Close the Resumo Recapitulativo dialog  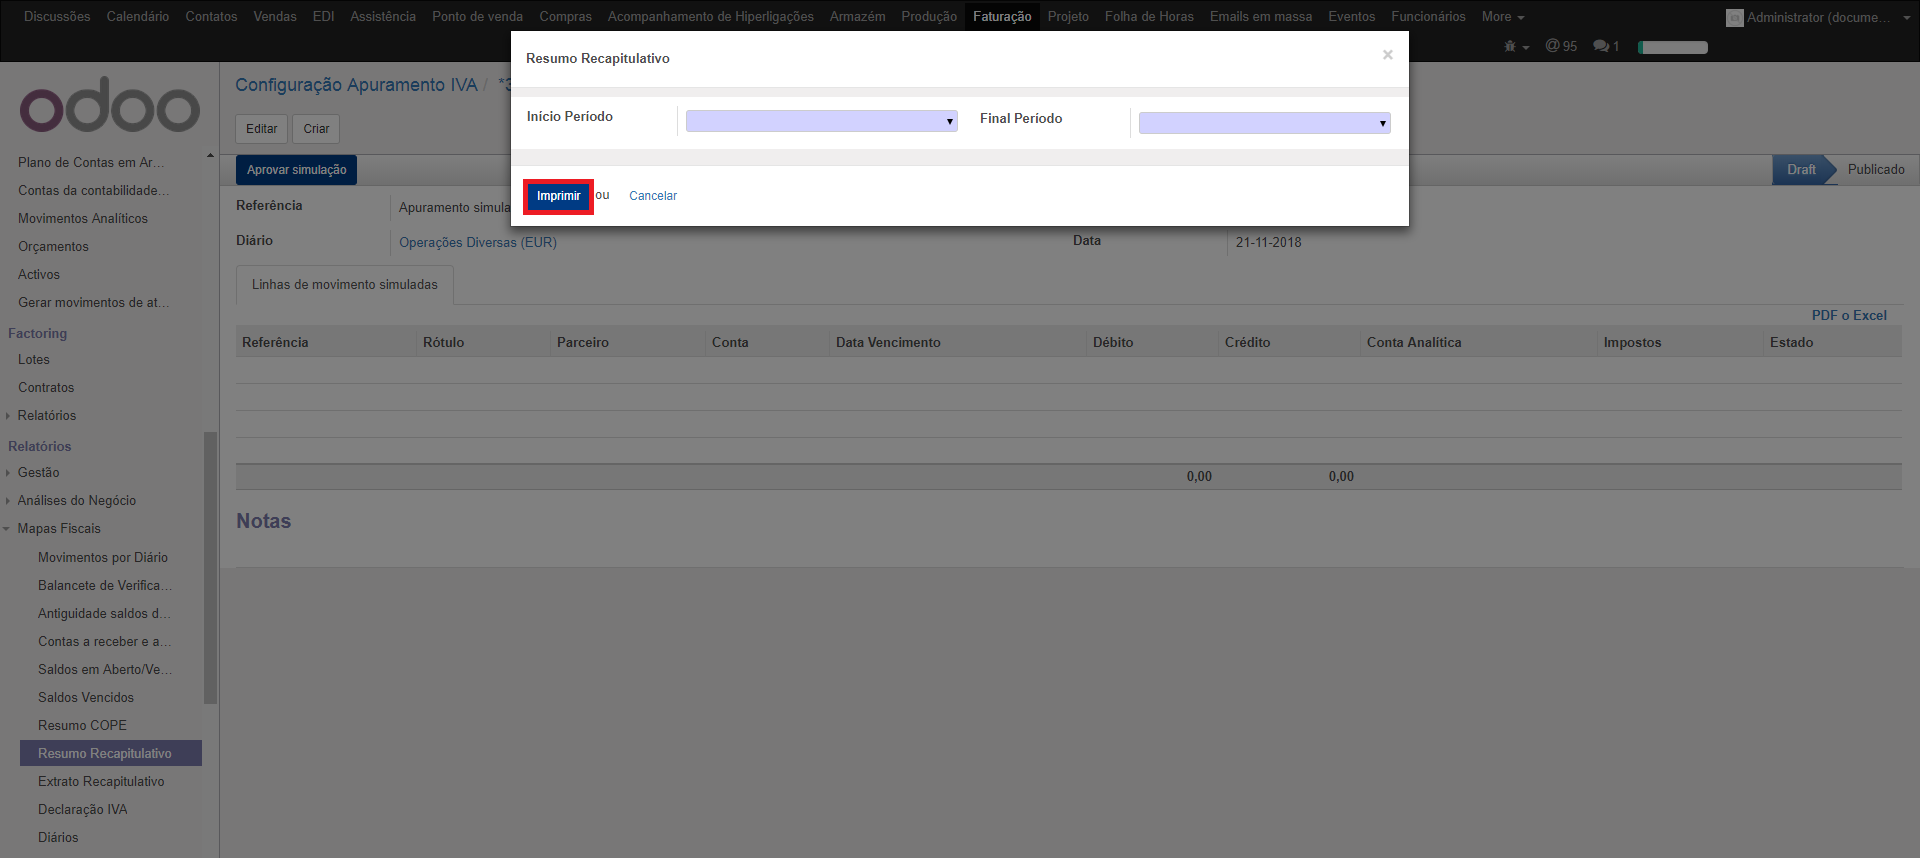pyautogui.click(x=1387, y=55)
